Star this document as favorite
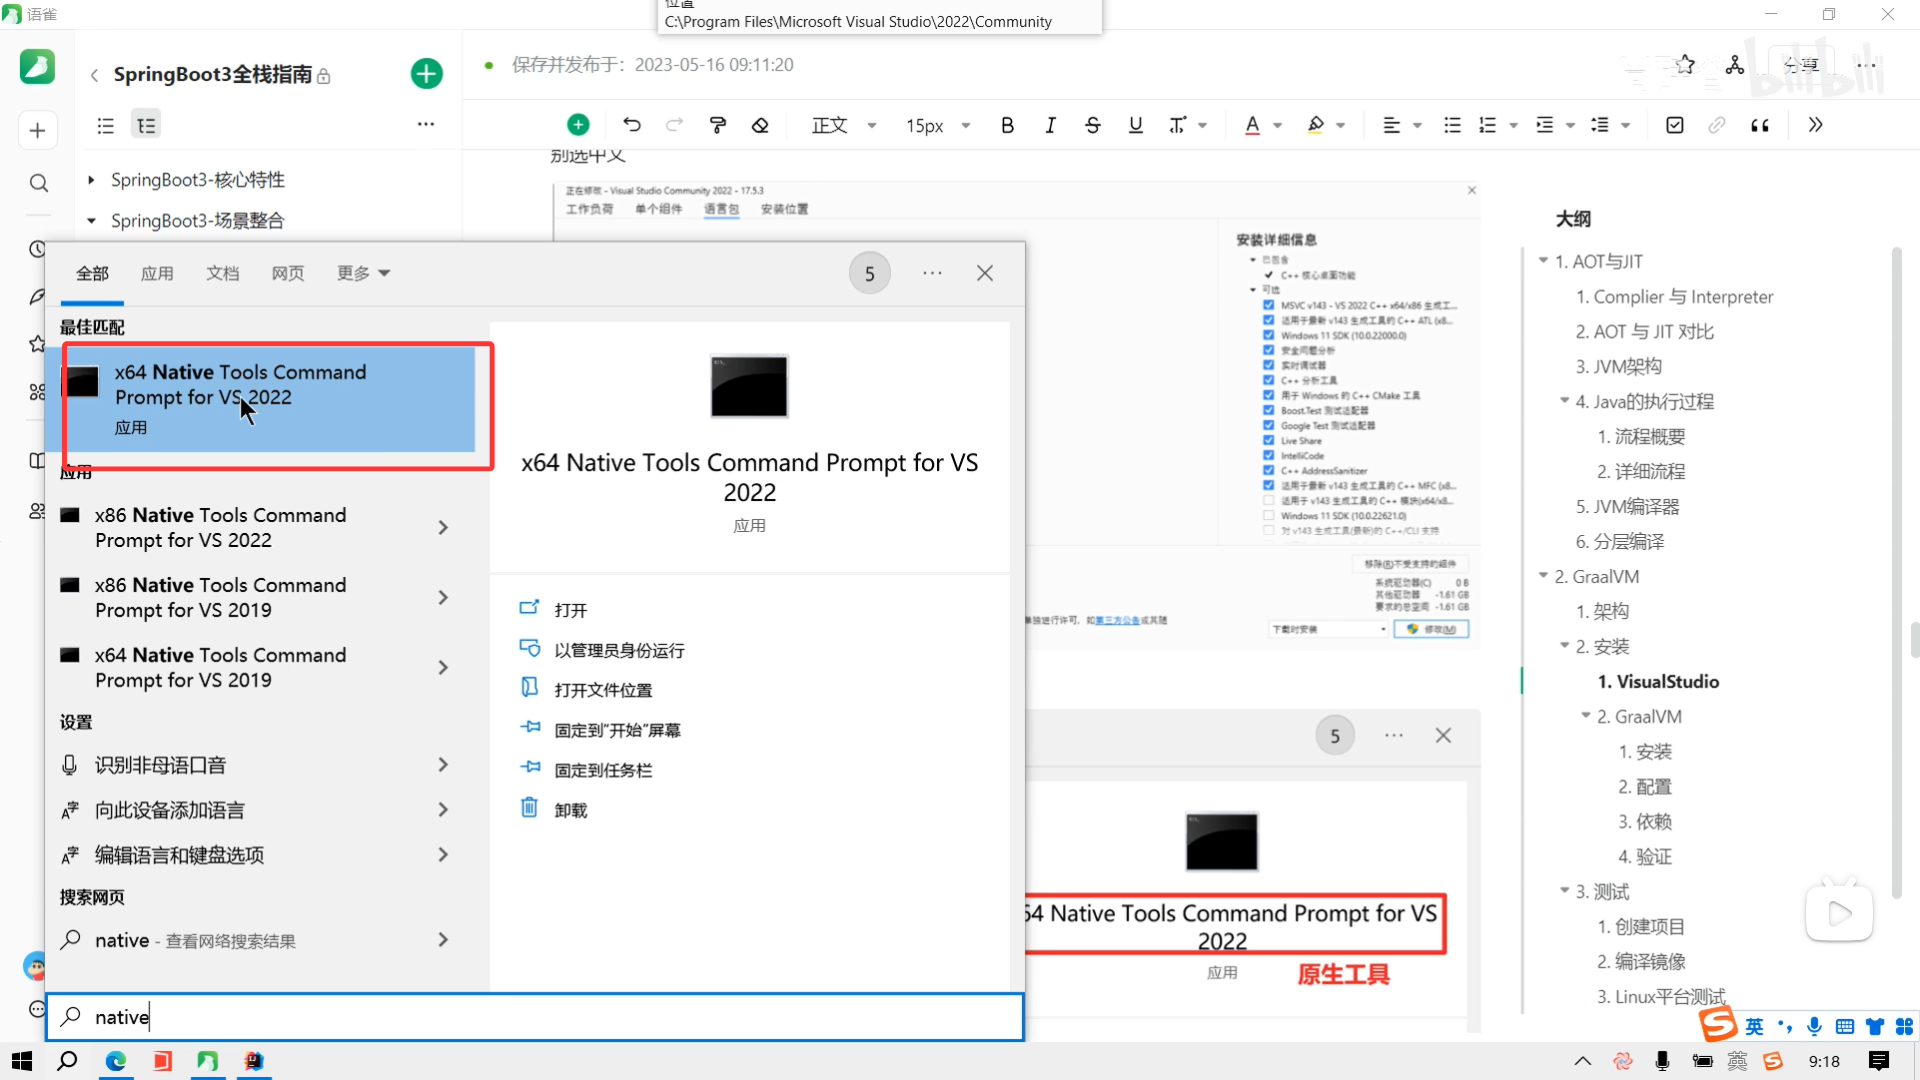 (1685, 65)
